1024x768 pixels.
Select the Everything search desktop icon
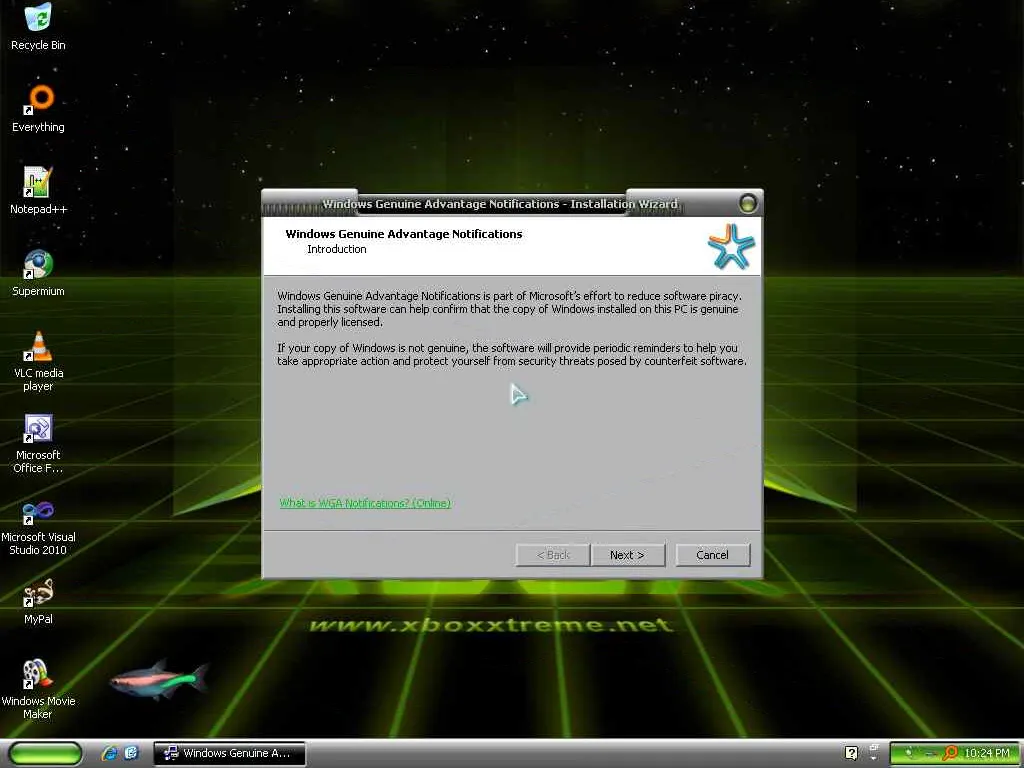[38, 108]
